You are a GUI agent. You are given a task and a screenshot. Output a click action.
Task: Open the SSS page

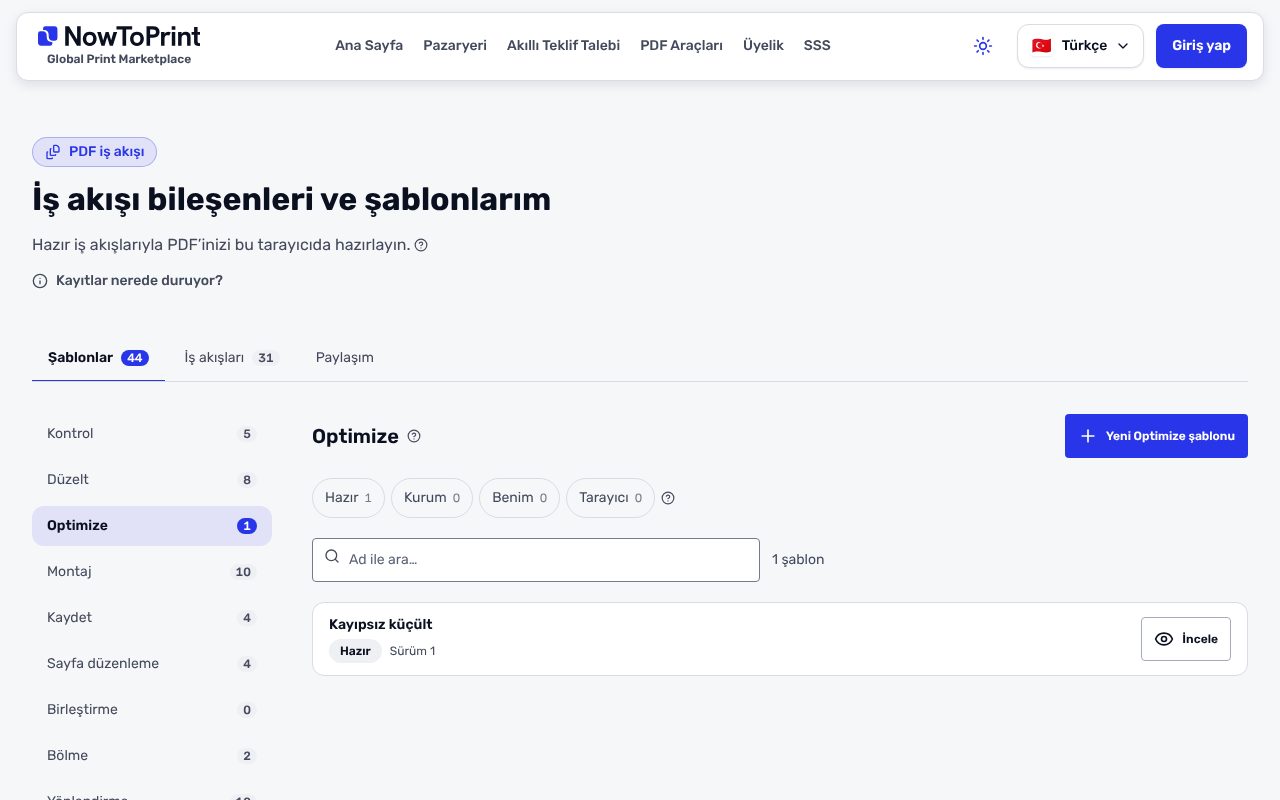[x=817, y=45]
